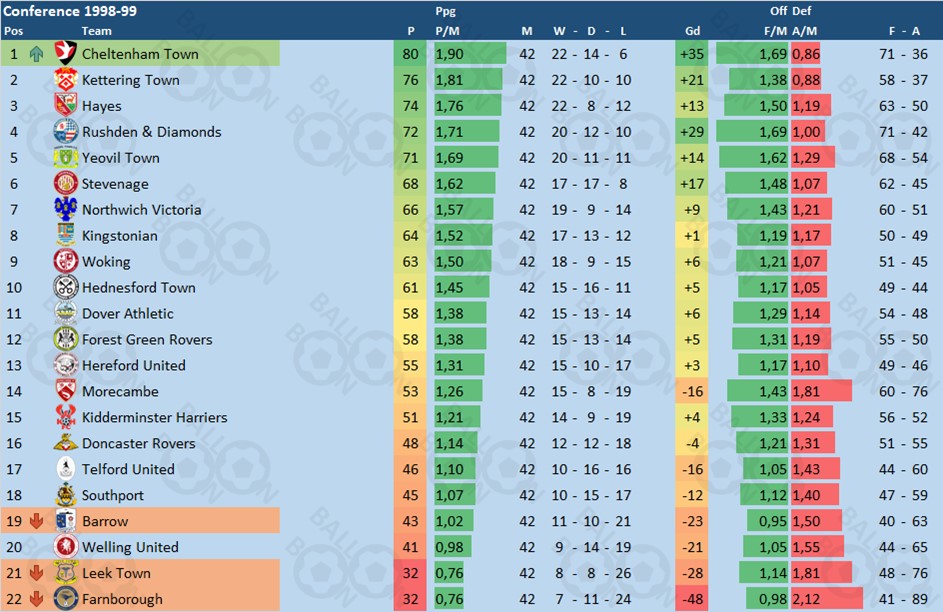This screenshot has width=943, height=612.
Task: Open the Stevenage team name
Action: tap(115, 184)
